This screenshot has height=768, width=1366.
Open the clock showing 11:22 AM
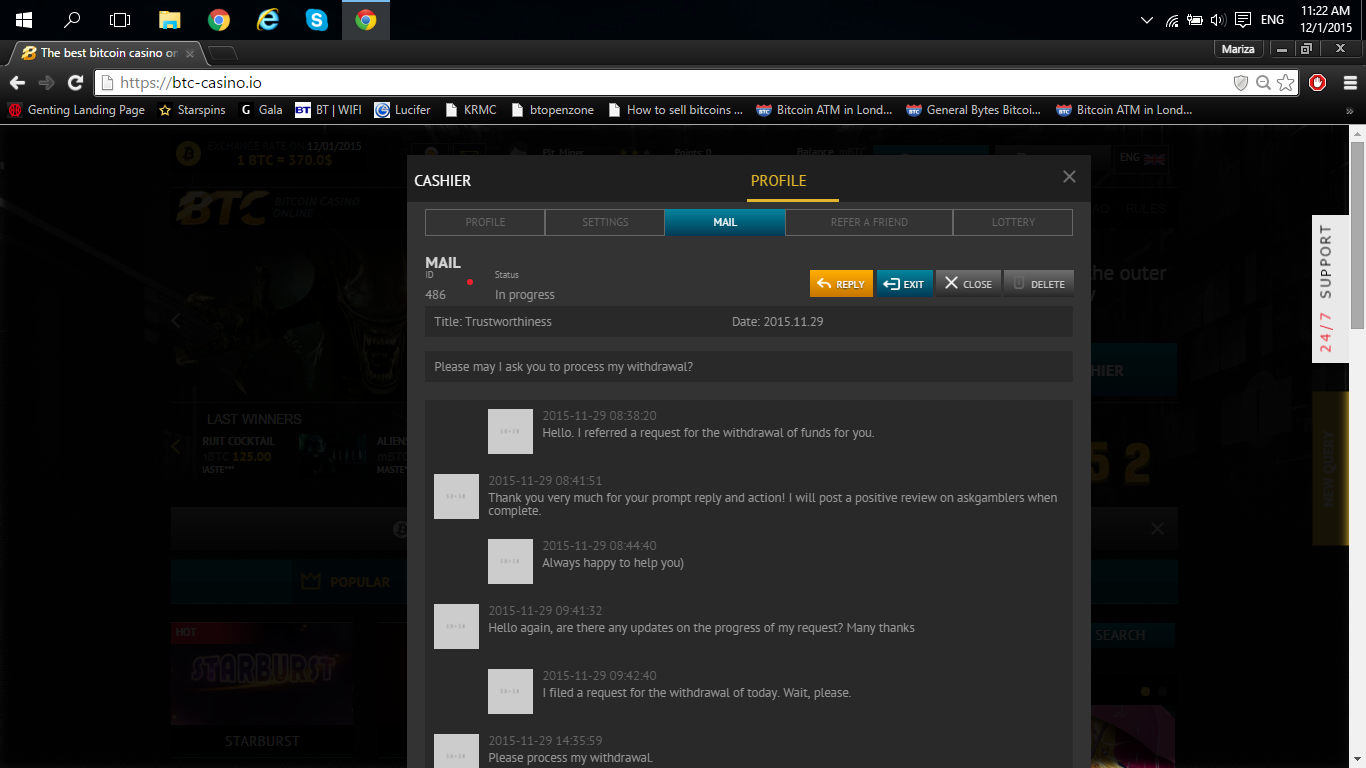[1326, 19]
